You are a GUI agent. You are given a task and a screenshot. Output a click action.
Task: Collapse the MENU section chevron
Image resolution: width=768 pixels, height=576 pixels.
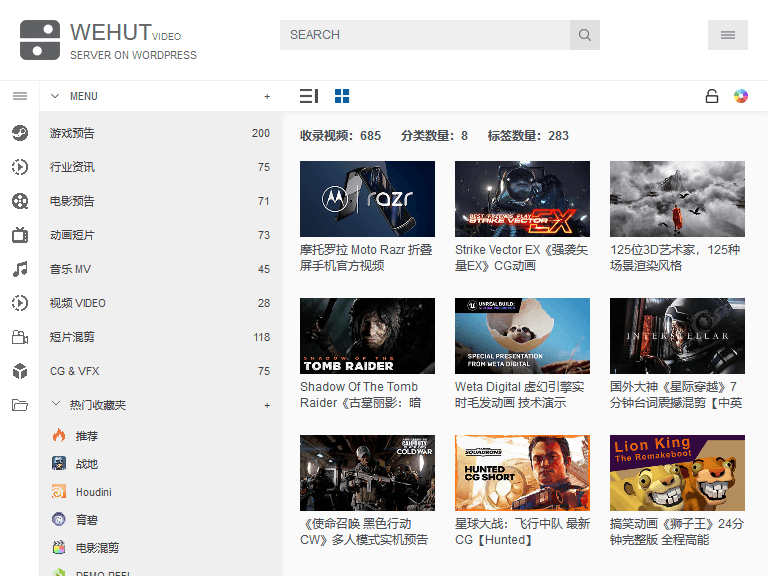pos(55,96)
